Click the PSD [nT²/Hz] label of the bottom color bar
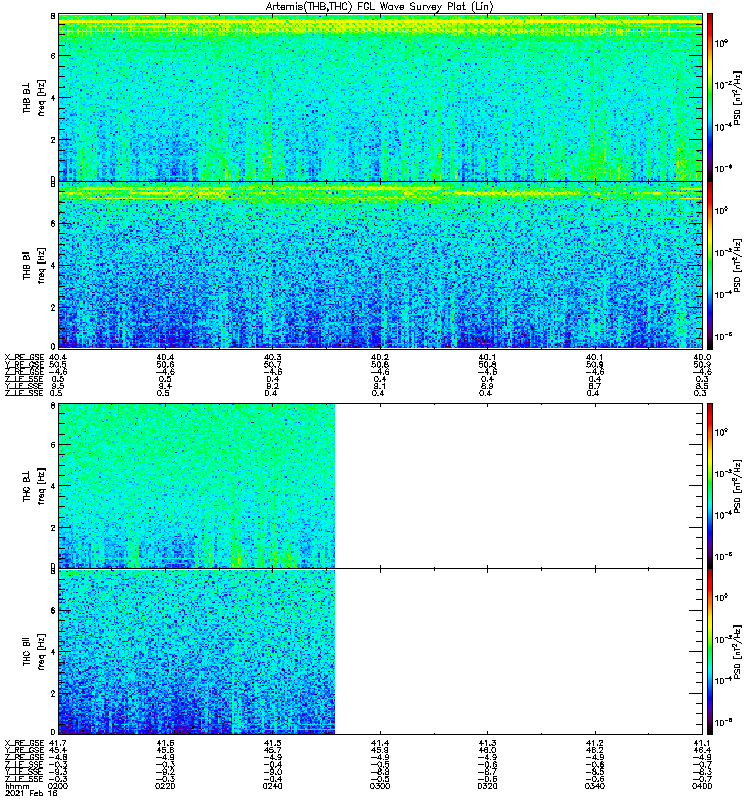 tap(737, 652)
